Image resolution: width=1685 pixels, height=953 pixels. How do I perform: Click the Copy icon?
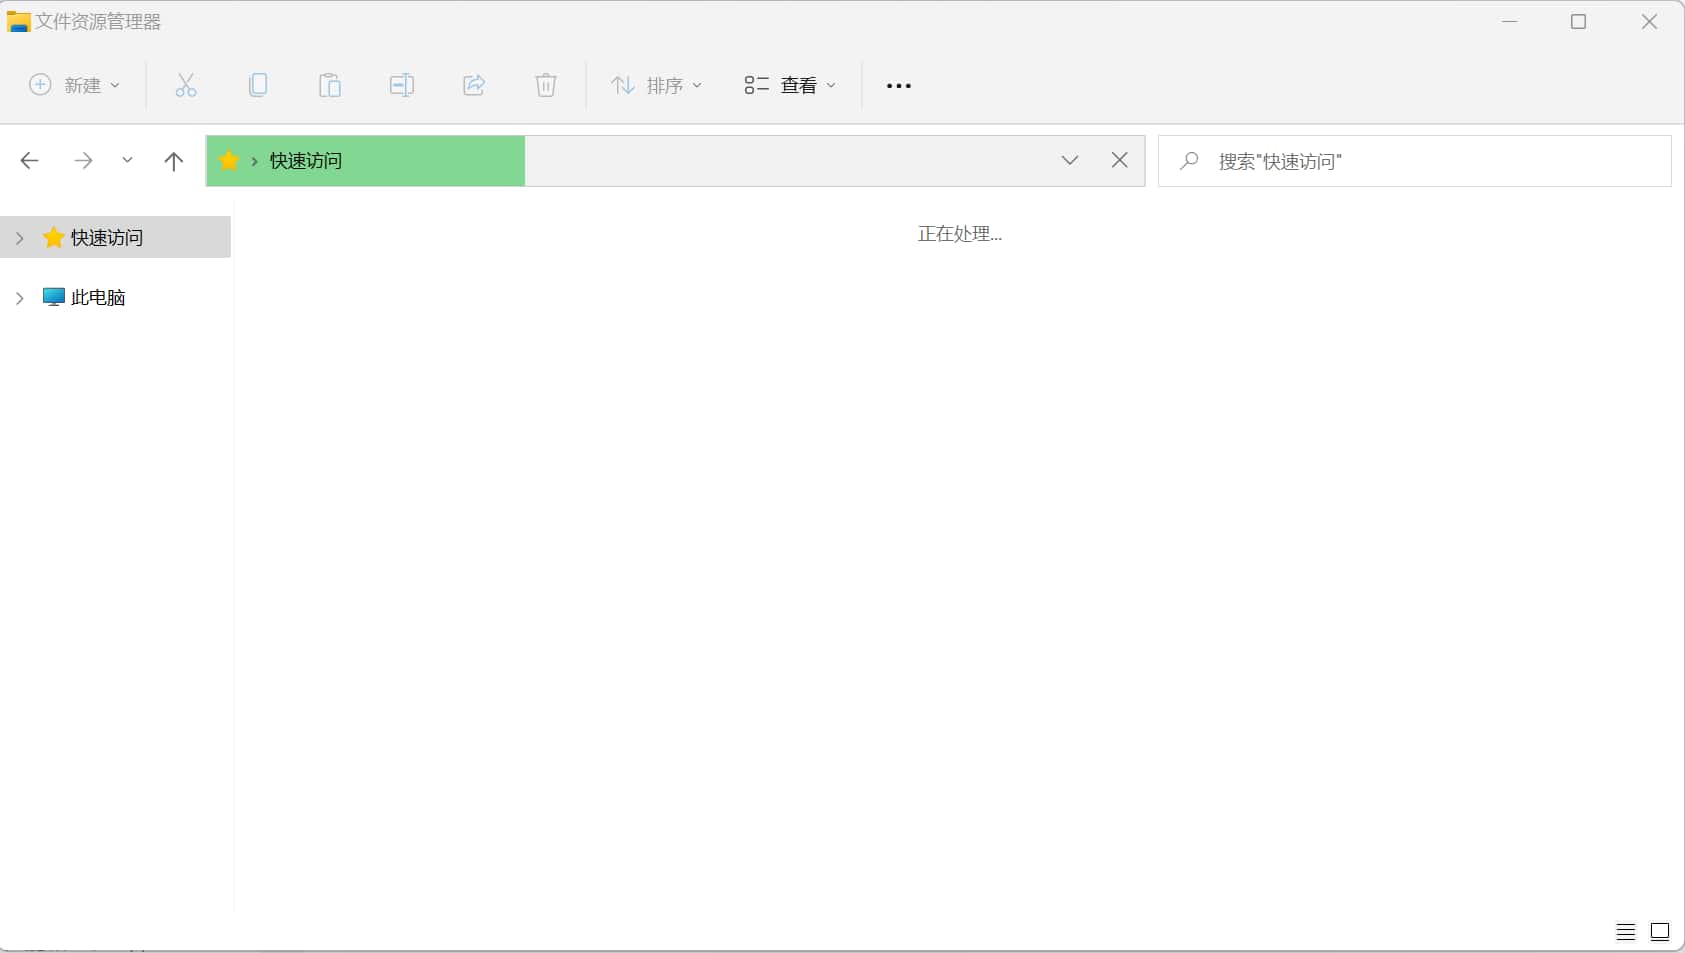[258, 85]
